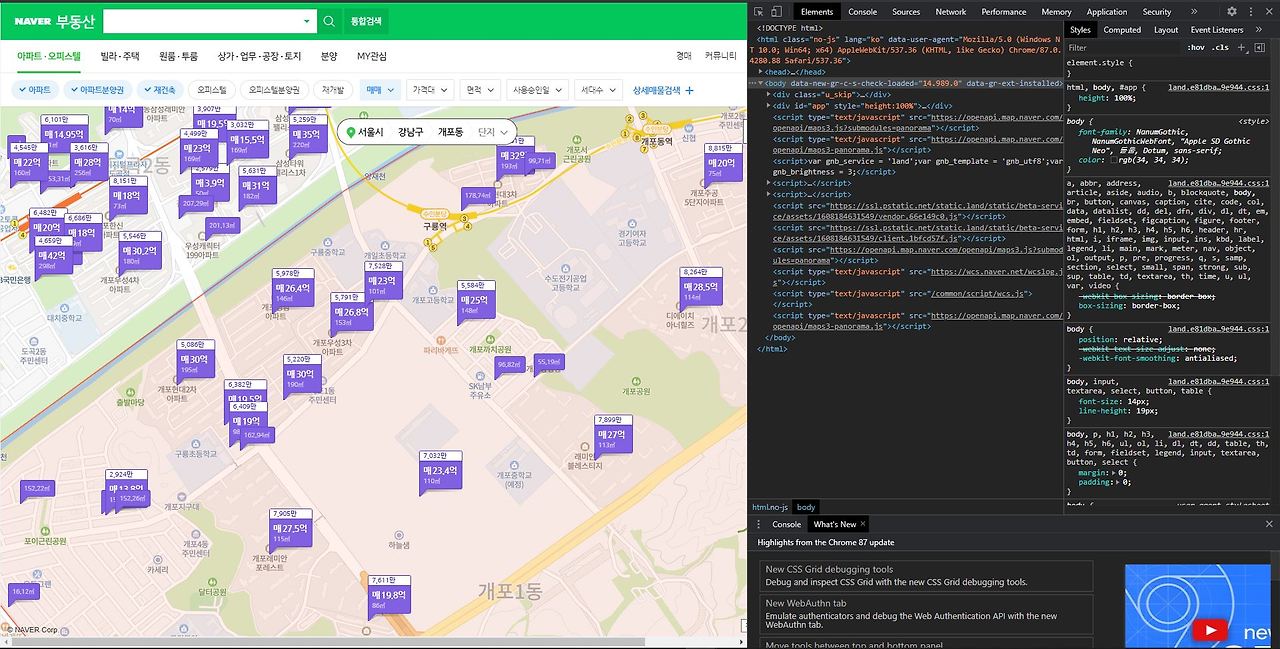Open the 매매 trade type dropdown
The image size is (1280, 649).
(380, 90)
